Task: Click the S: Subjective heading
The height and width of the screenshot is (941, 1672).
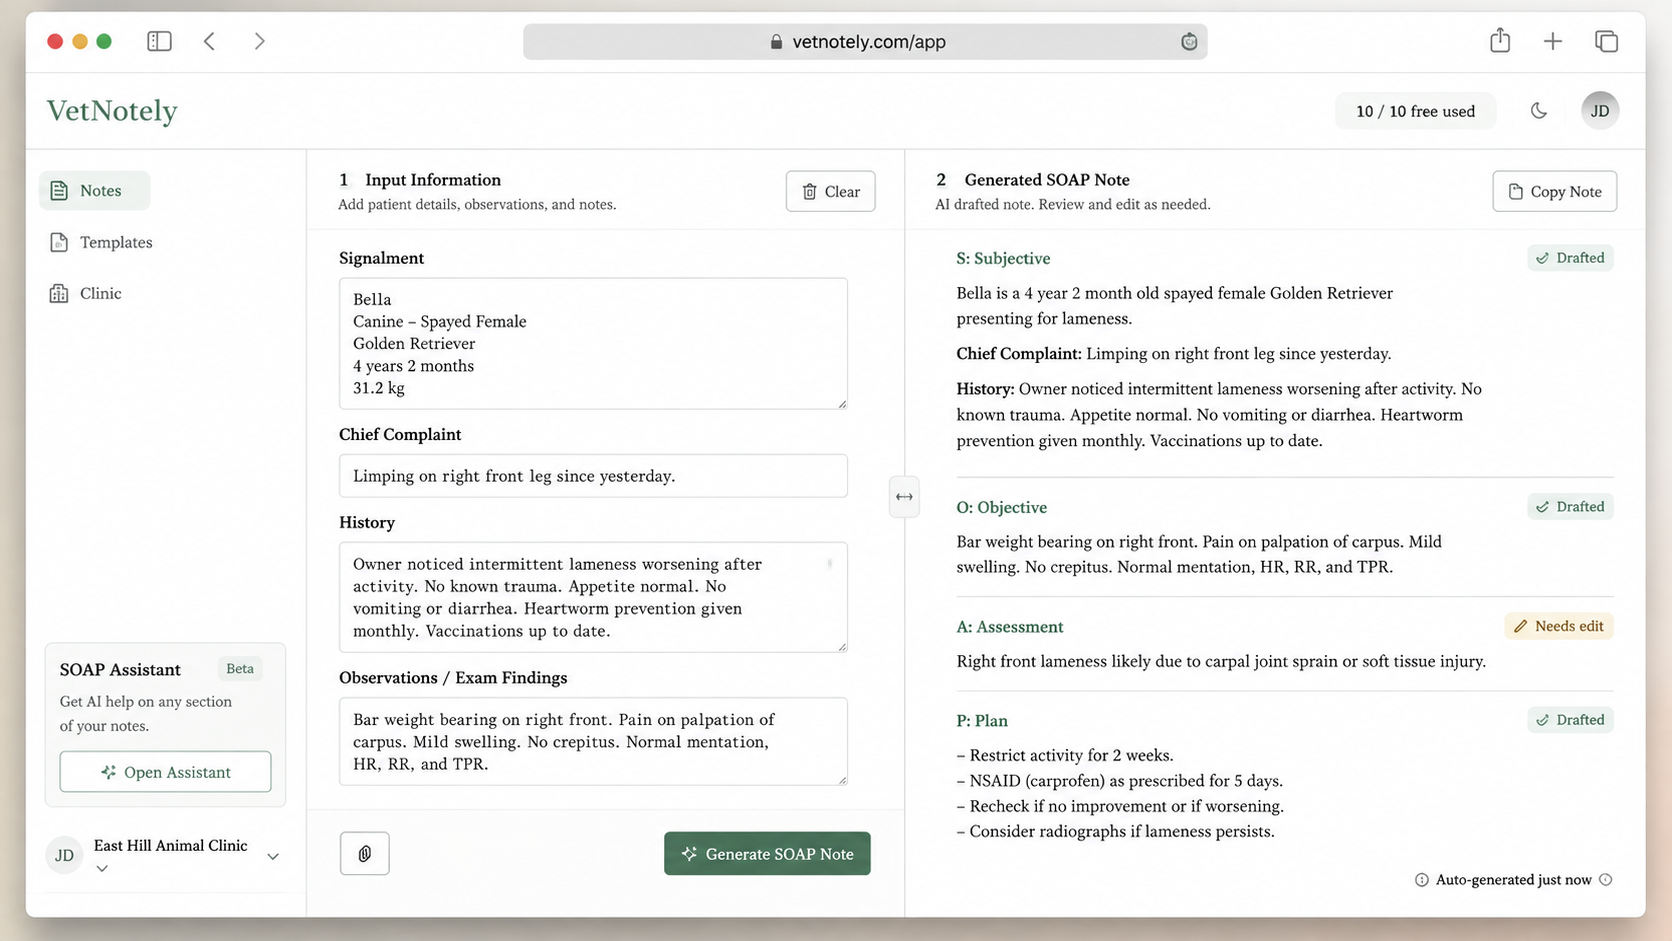Action: (1003, 258)
